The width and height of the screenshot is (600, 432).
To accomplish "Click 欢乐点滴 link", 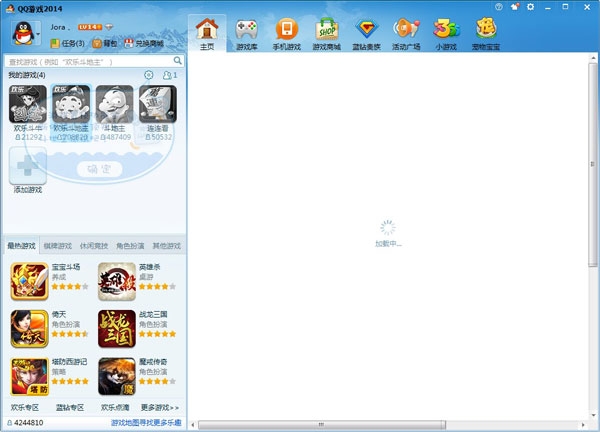I will click(115, 408).
